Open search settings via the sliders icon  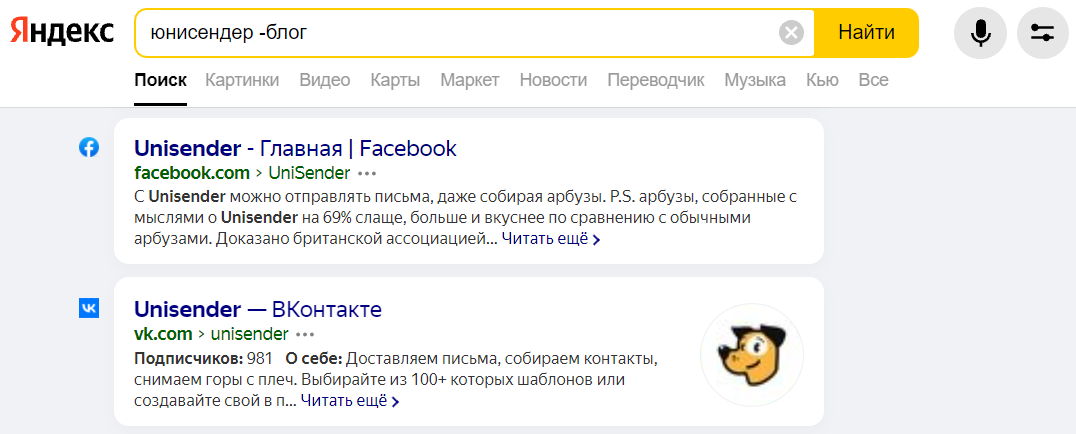coord(1042,32)
